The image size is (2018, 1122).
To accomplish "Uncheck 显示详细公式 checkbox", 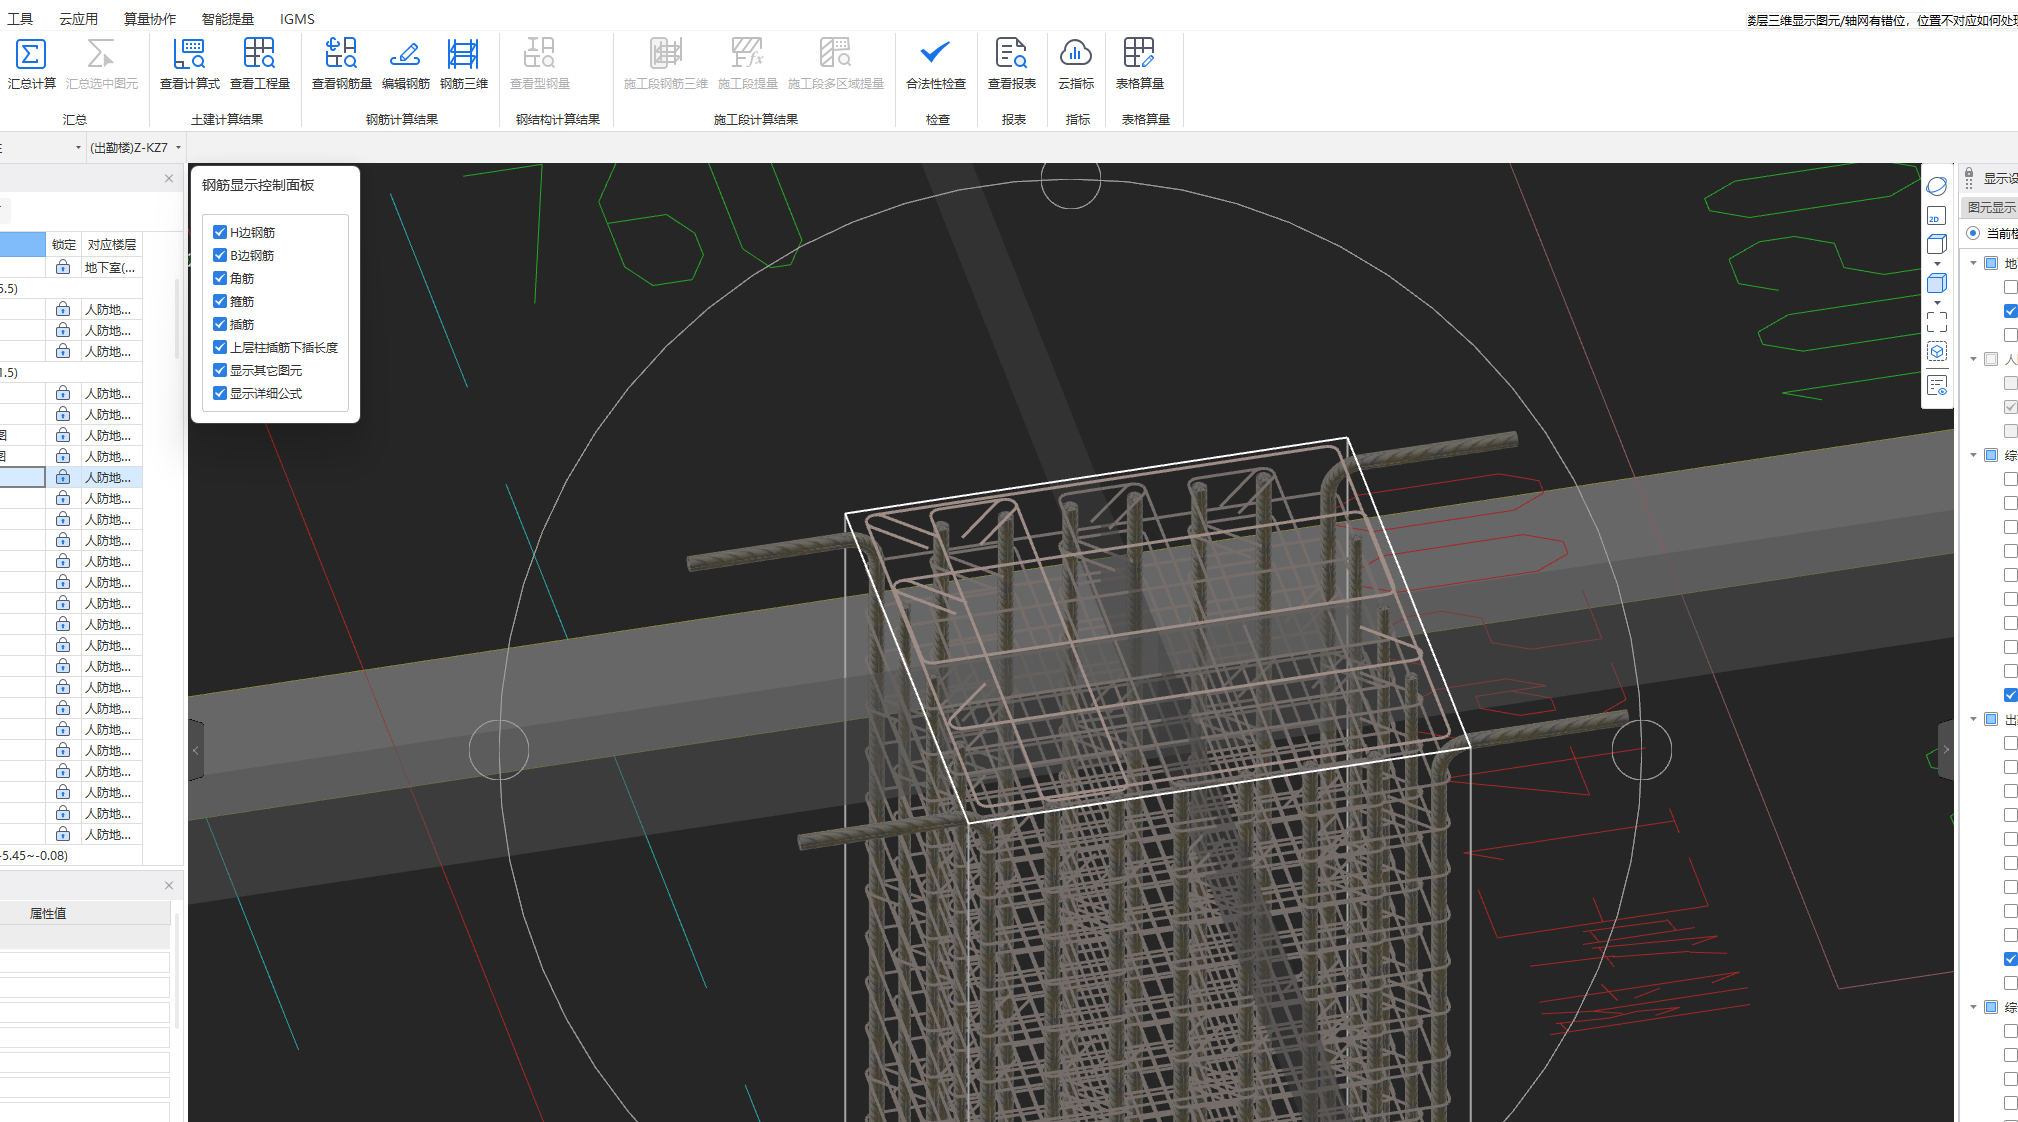I will pyautogui.click(x=220, y=393).
